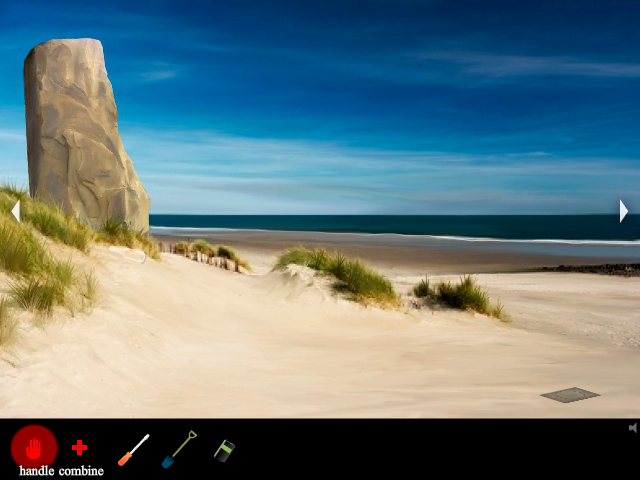Select the red hand handle tool
Screen dimensions: 640x480
34,448
